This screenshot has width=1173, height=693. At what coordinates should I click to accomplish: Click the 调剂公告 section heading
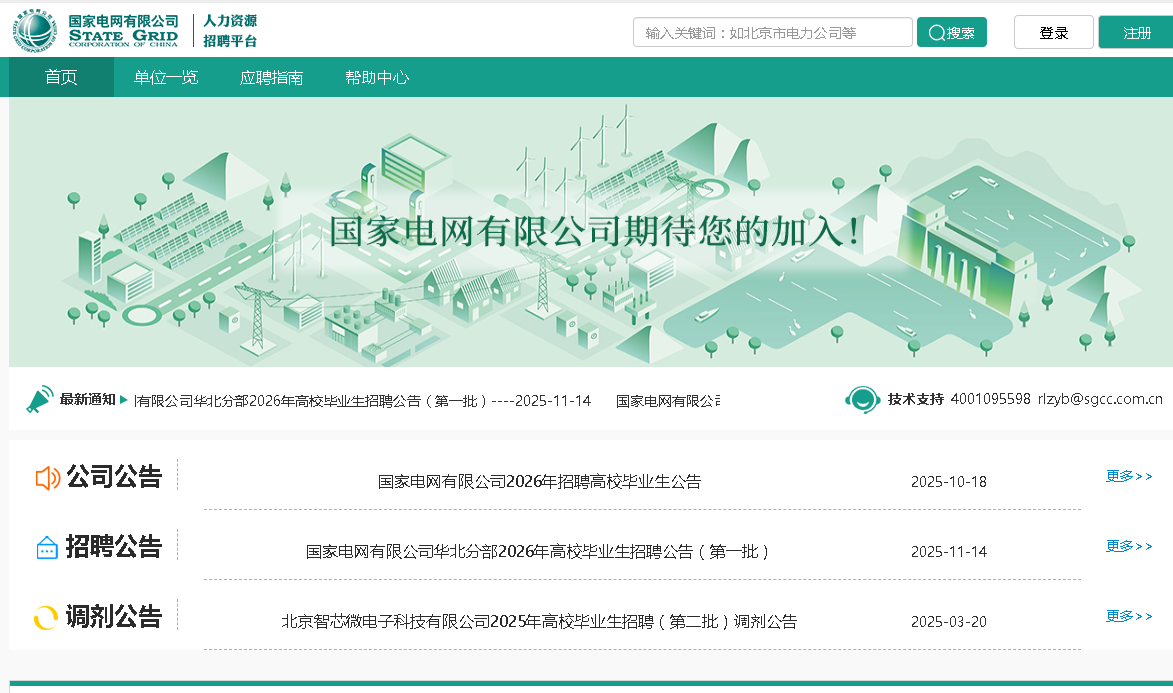pyautogui.click(x=114, y=617)
